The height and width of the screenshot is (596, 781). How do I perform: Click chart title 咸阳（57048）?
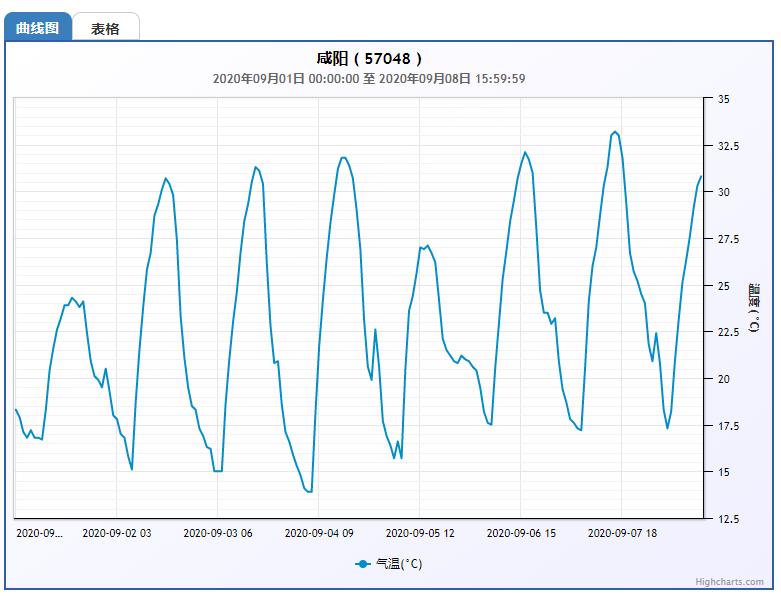click(x=369, y=59)
